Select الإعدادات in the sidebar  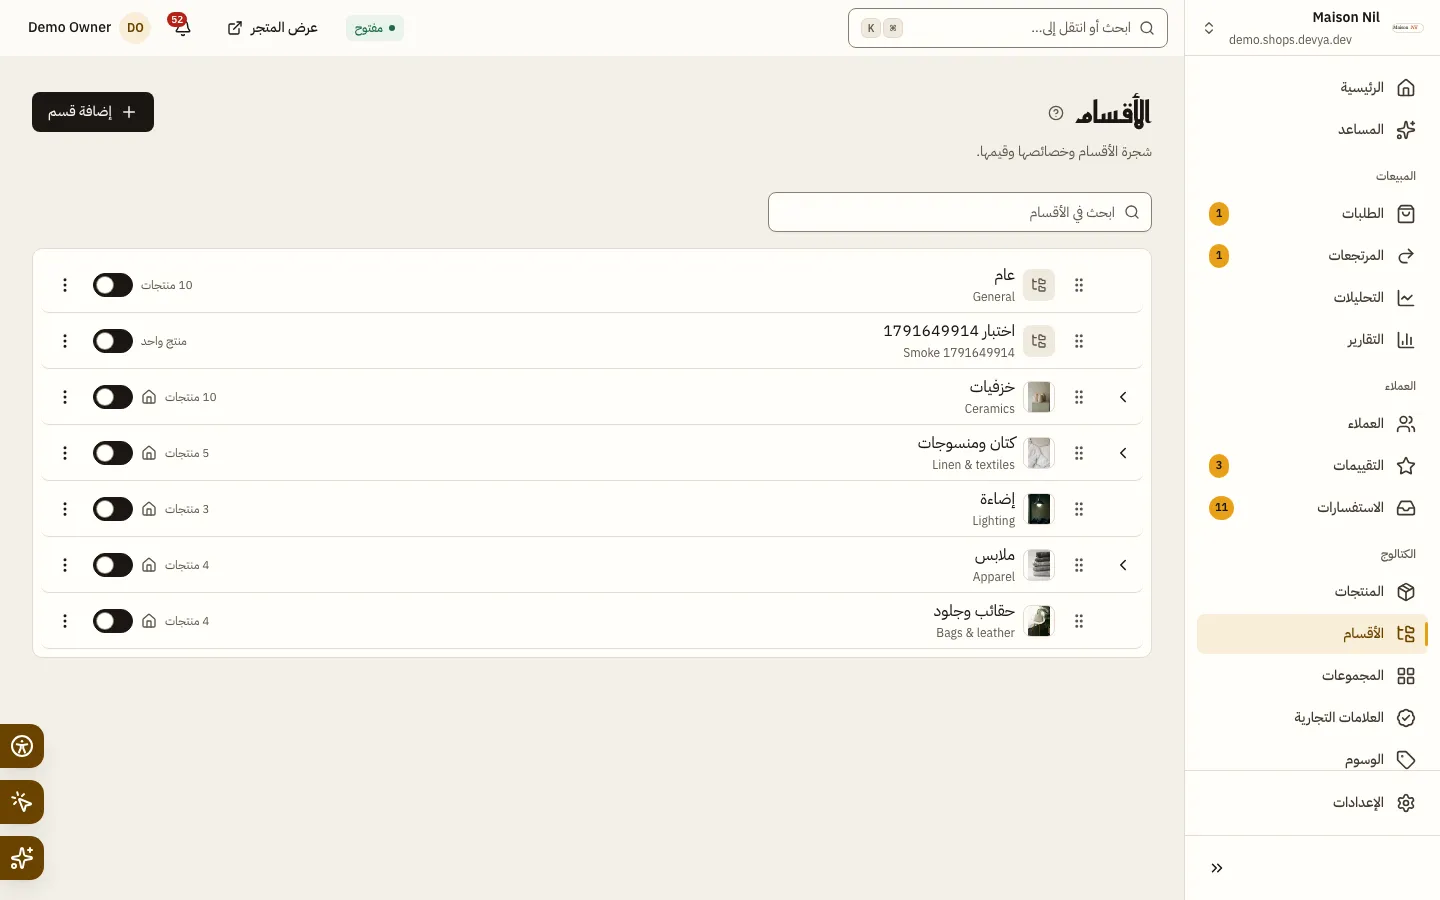coord(1312,803)
